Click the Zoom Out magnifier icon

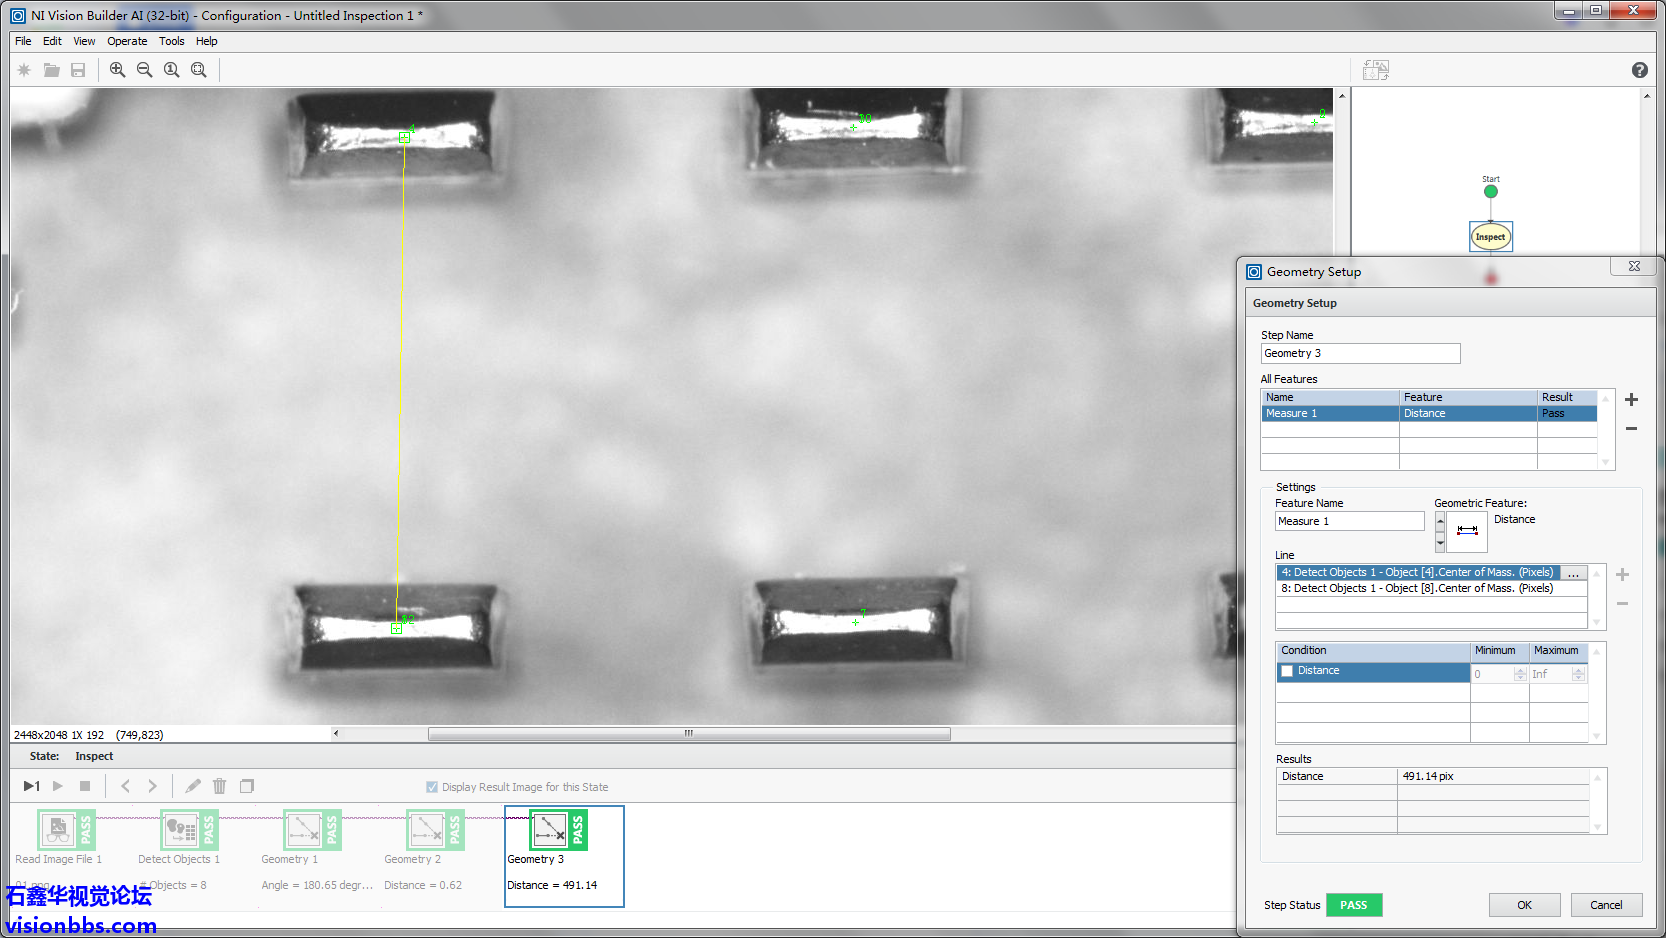[x=144, y=70]
